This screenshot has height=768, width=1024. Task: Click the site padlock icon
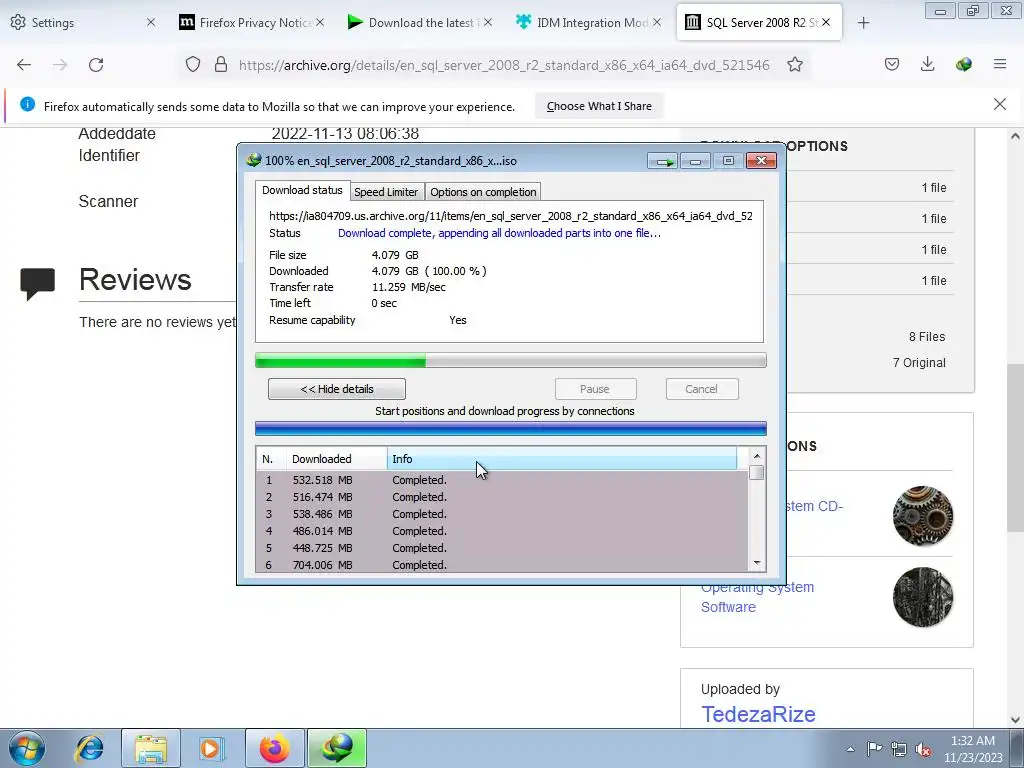pos(221,65)
